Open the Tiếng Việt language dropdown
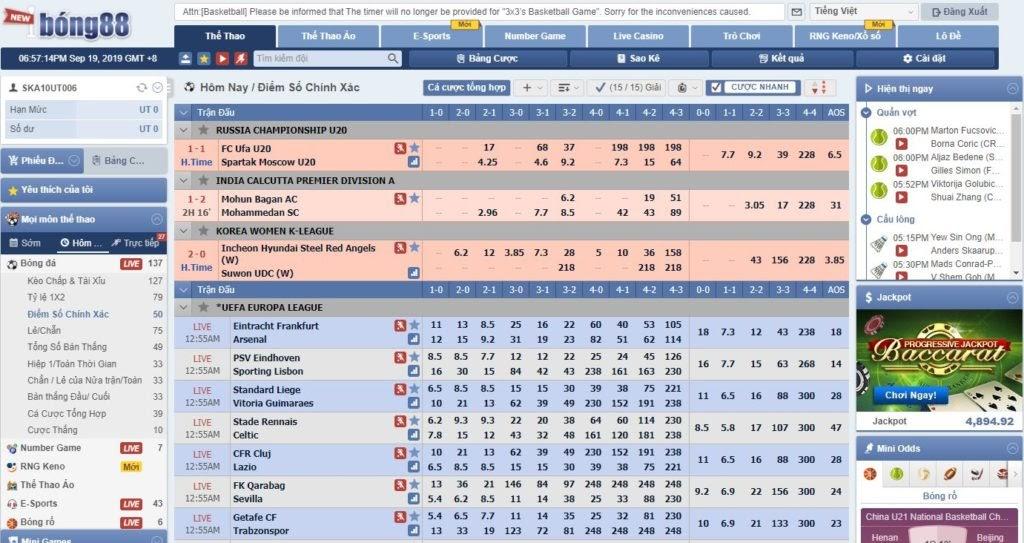Viewport: 1024px width, 543px height. click(865, 12)
